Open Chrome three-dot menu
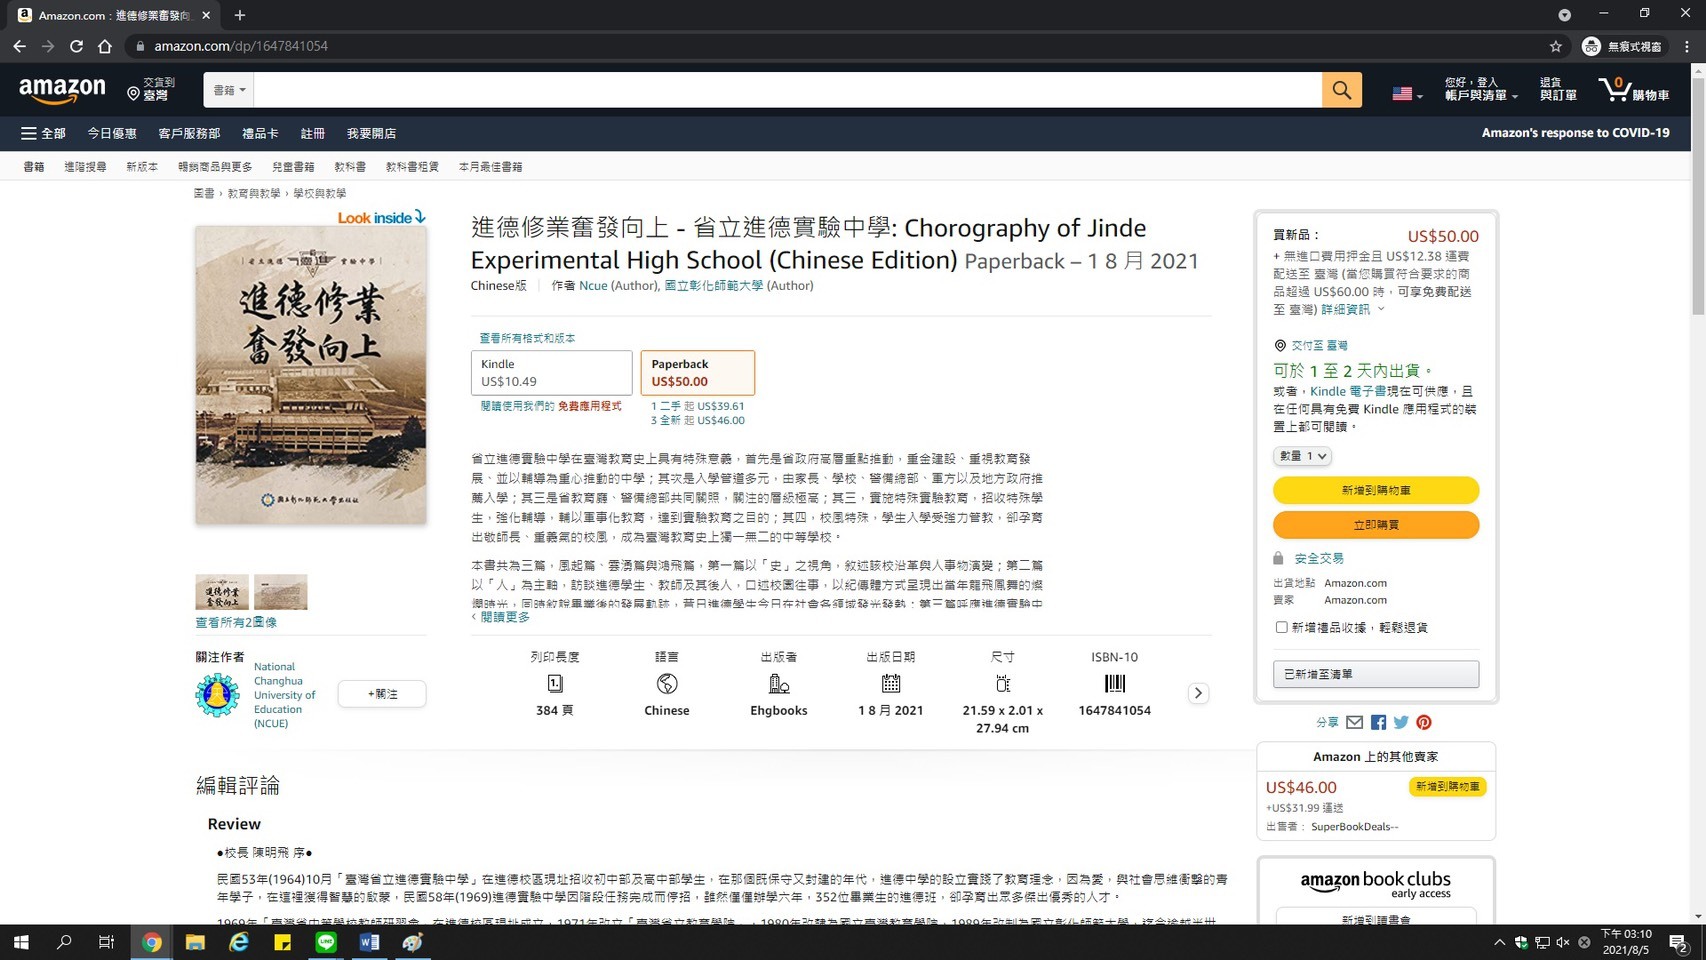Screen dimensions: 1706x960 click(x=1687, y=46)
